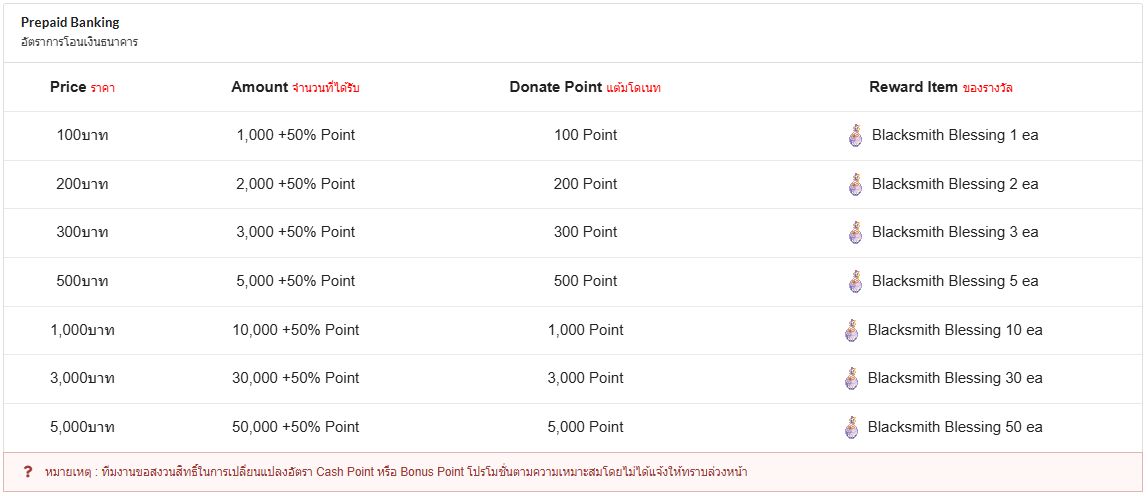The image size is (1146, 494).
Task: Click the Blacksmith Blessing 3 ea potion icon
Action: (x=855, y=233)
